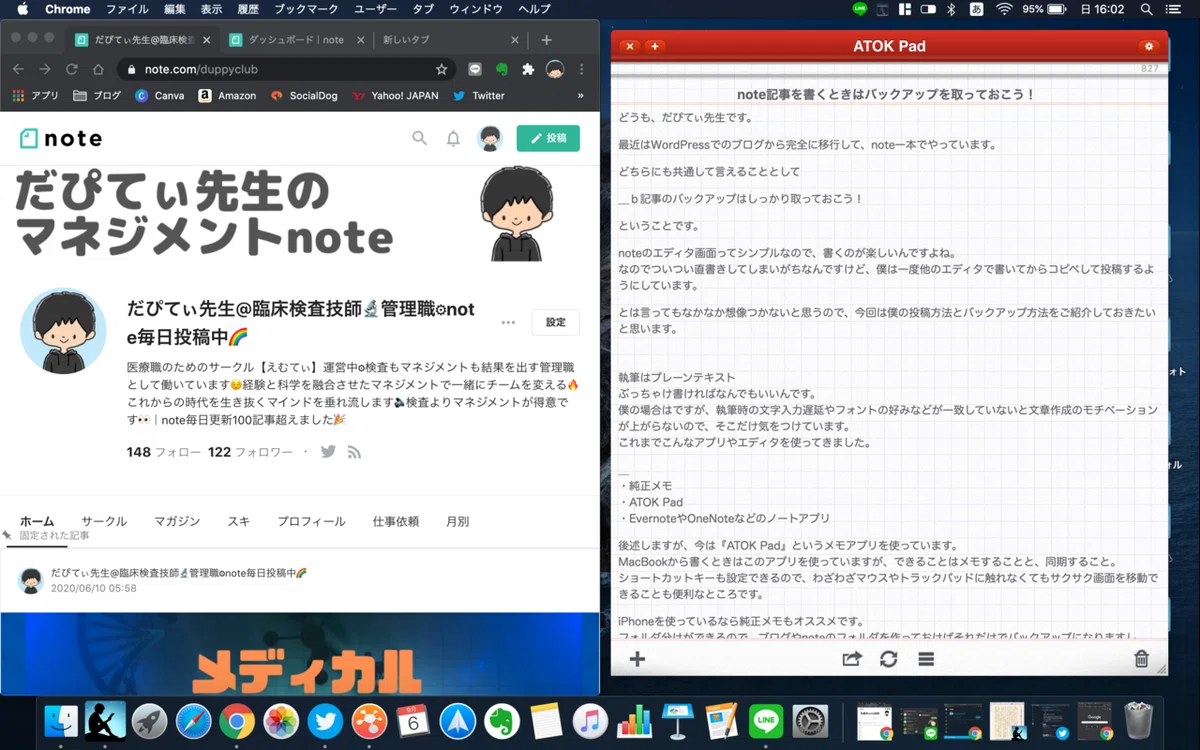This screenshot has width=1200, height=750.
Task: Click the share arrow icon in ATOK Pad
Action: pos(852,659)
